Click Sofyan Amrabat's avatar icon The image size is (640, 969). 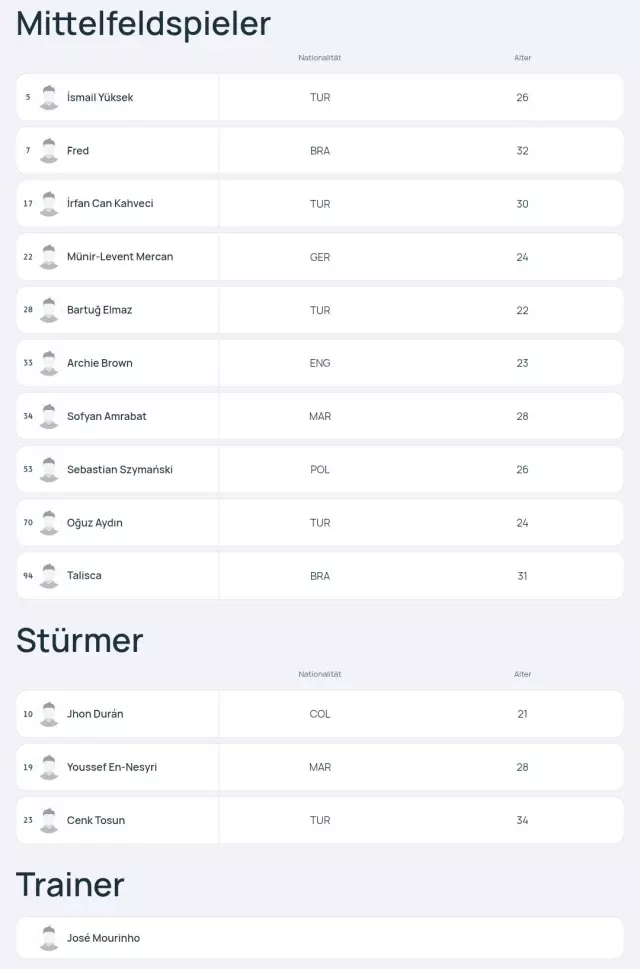pyautogui.click(x=49, y=416)
